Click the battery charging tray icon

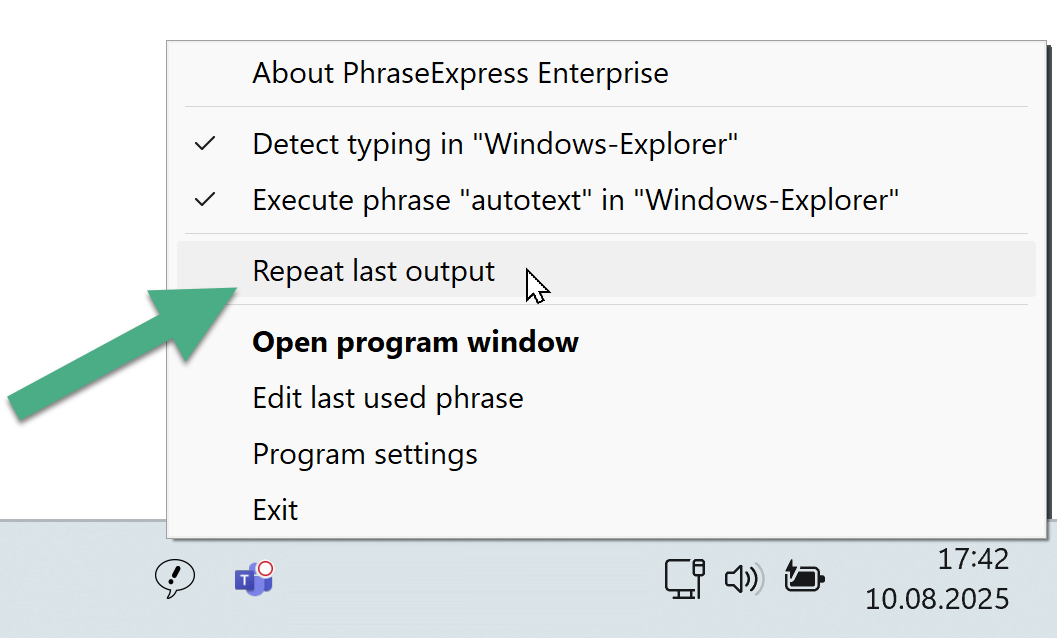804,577
